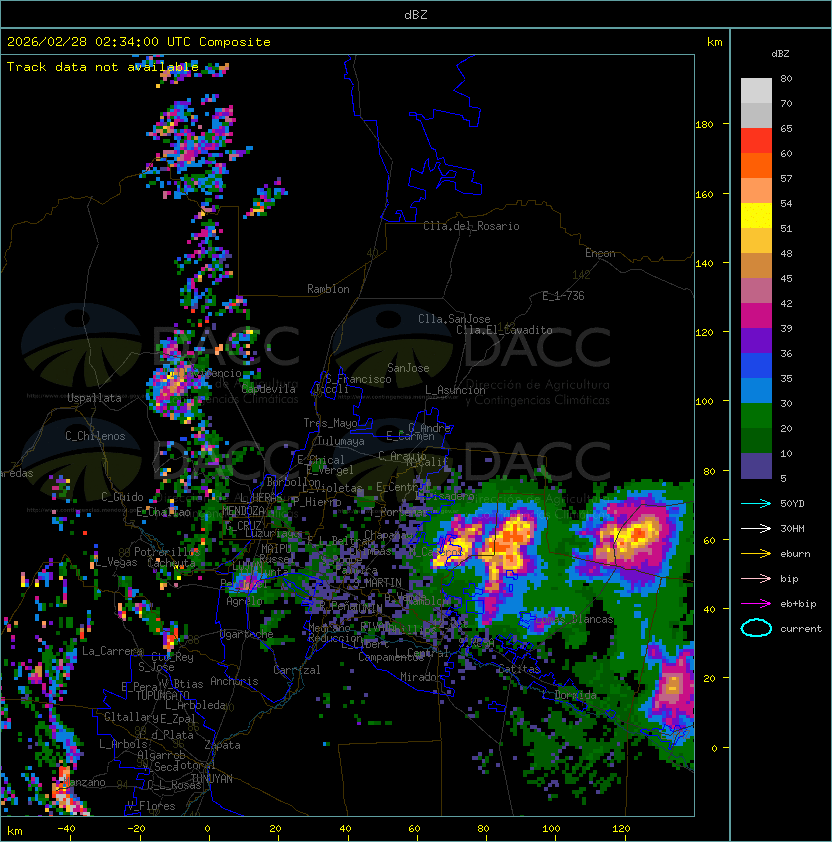Click the 'eburn' legend label
The width and height of the screenshot is (832, 842).
(795, 554)
